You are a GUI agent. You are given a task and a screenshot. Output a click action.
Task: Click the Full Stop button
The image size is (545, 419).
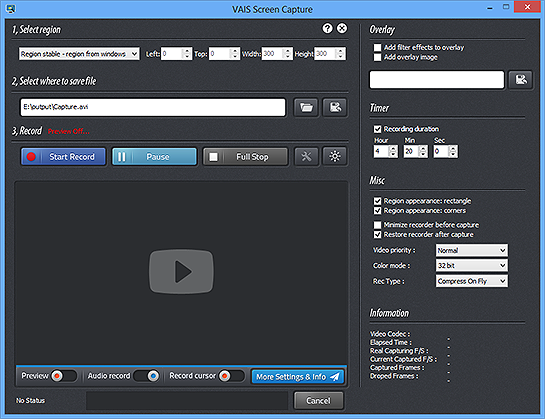pyautogui.click(x=245, y=157)
